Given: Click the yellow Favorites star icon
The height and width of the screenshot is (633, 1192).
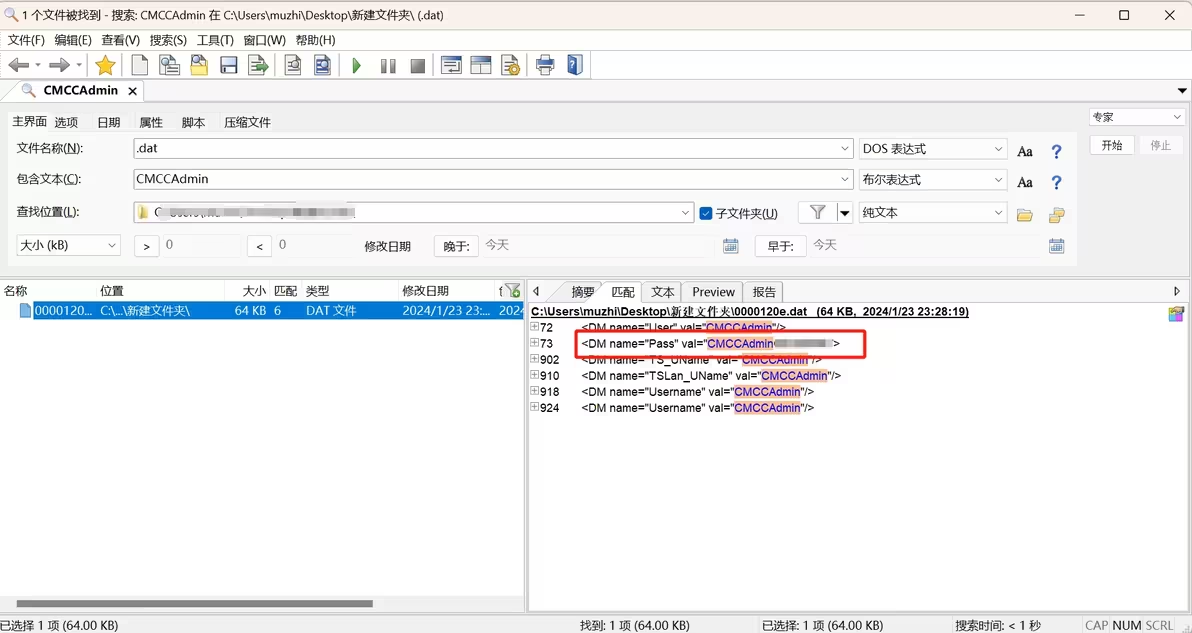Looking at the screenshot, I should [105, 66].
